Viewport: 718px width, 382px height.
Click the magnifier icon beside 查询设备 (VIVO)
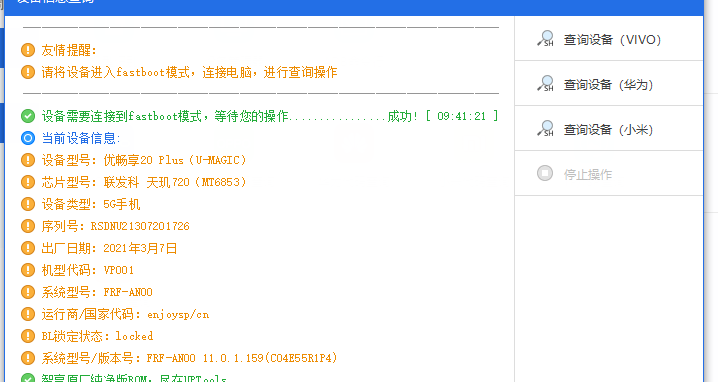point(545,38)
